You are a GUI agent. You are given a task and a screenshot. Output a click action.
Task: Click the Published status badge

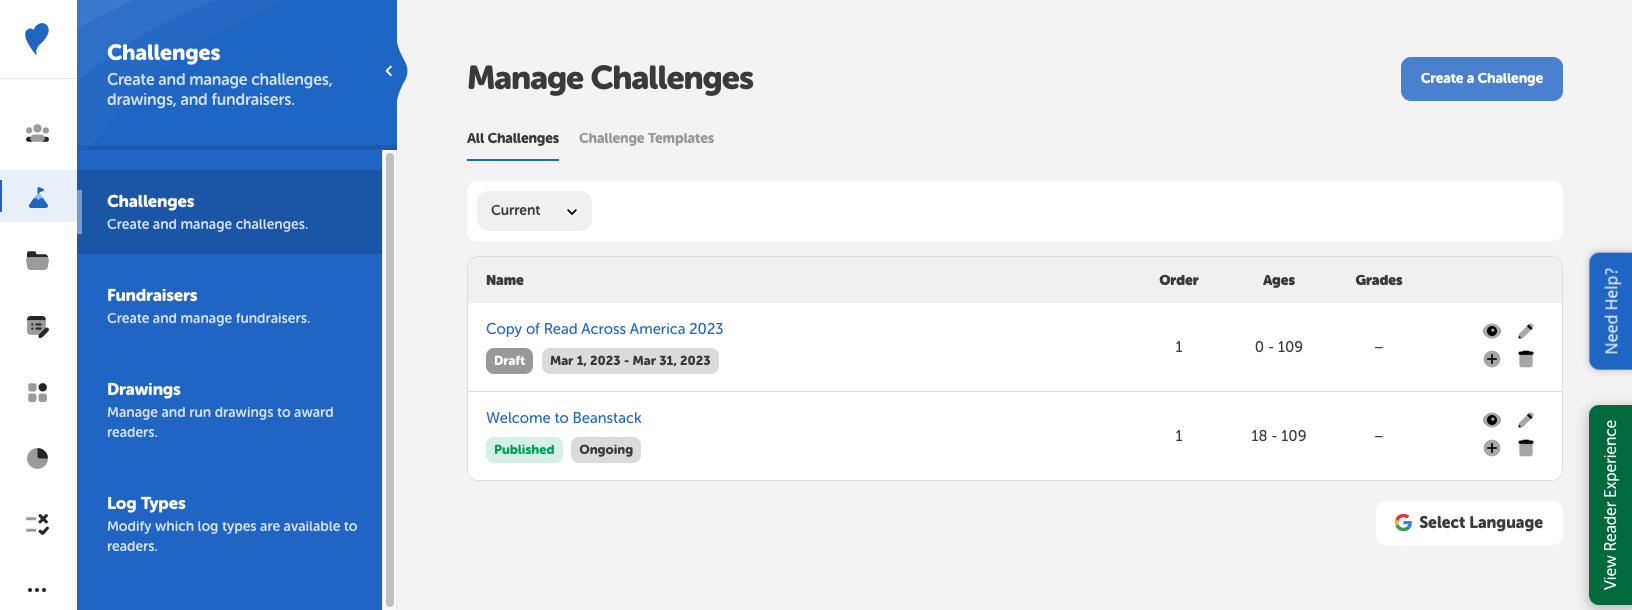[524, 450]
